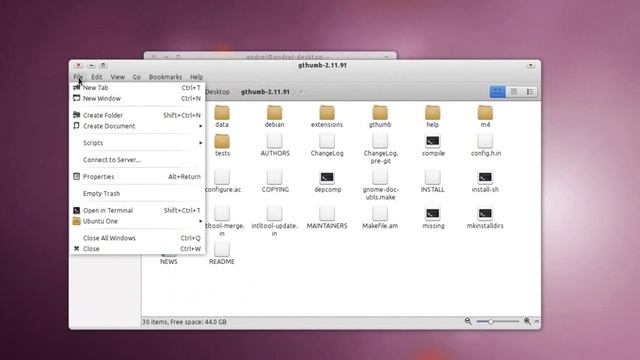Open the data folder icon
Viewport: 640px width, 360px height.
point(222,112)
